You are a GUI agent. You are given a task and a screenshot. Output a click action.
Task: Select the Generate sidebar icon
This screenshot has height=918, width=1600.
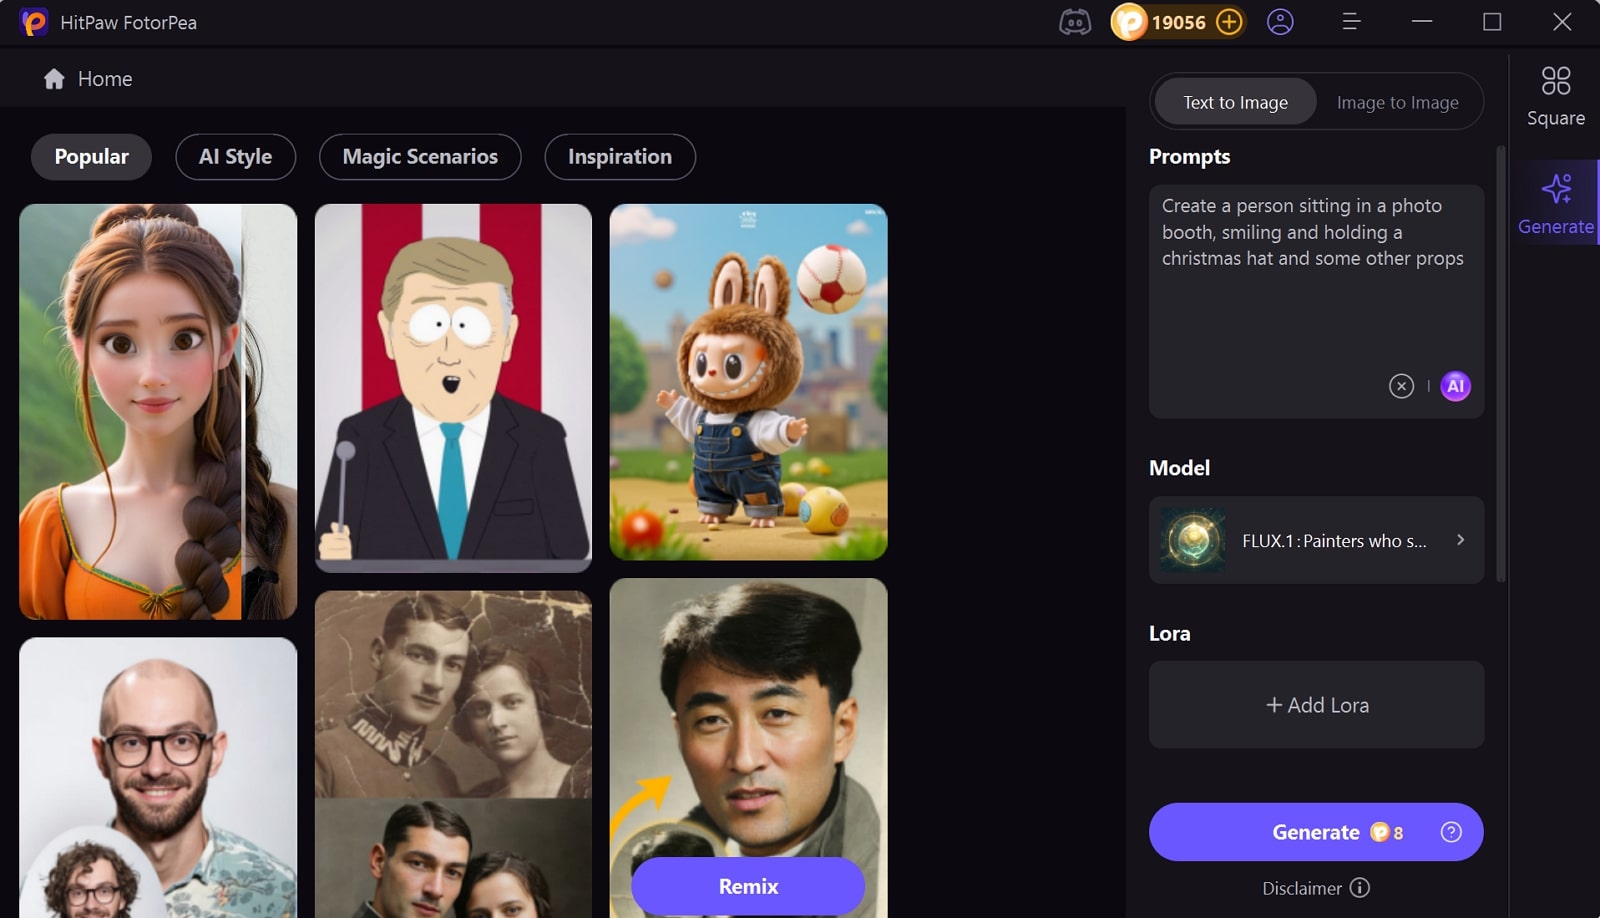(1556, 203)
